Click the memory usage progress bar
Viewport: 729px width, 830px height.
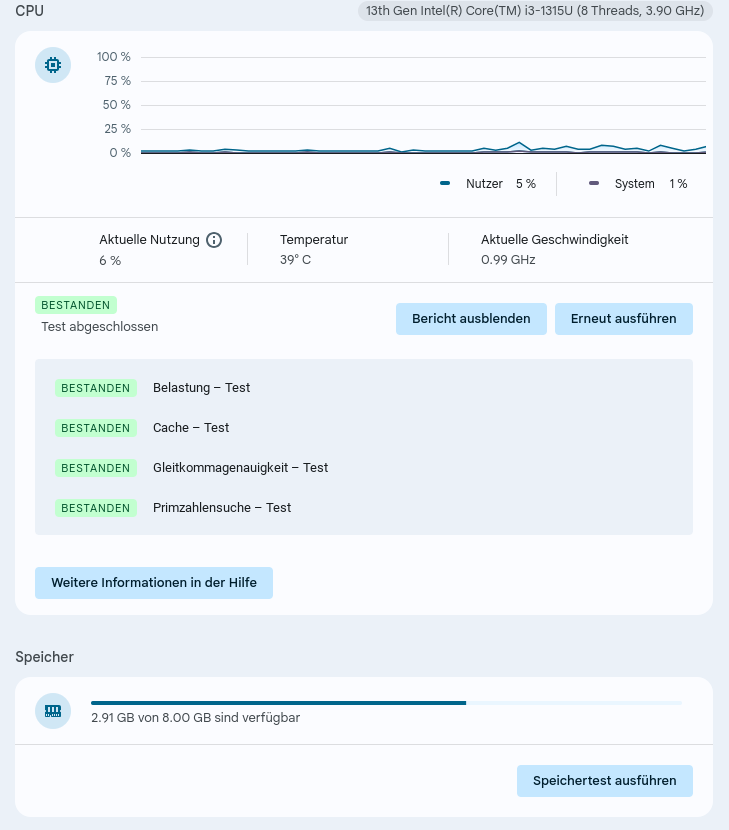pyautogui.click(x=386, y=703)
